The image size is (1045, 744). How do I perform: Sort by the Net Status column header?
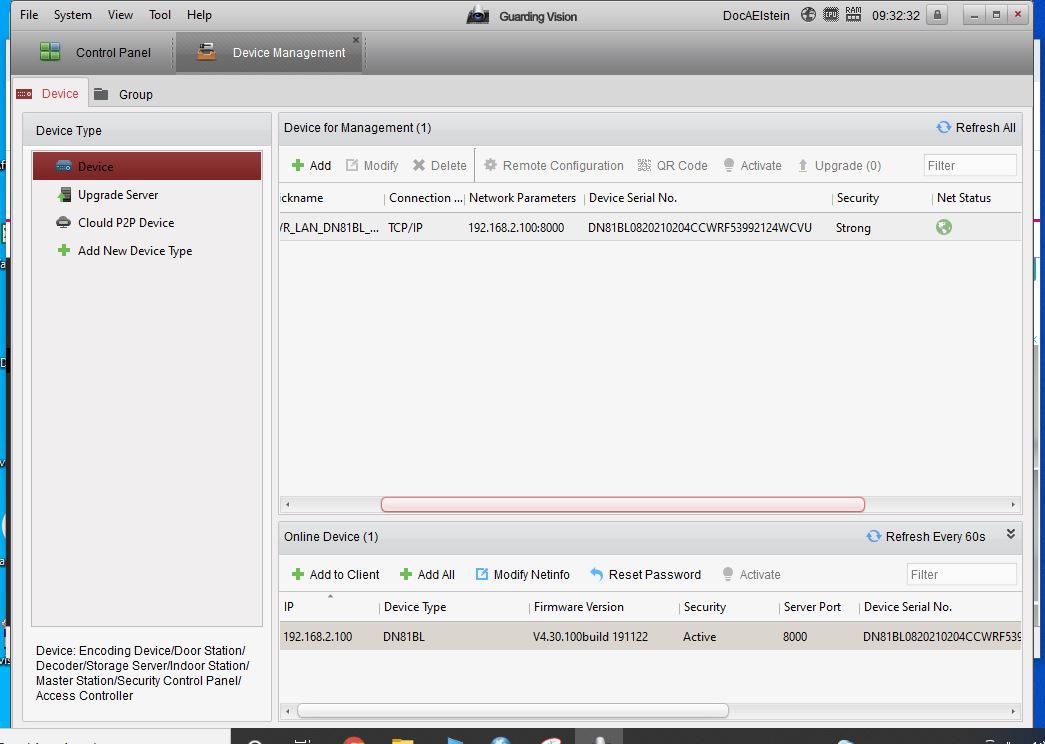click(x=964, y=198)
